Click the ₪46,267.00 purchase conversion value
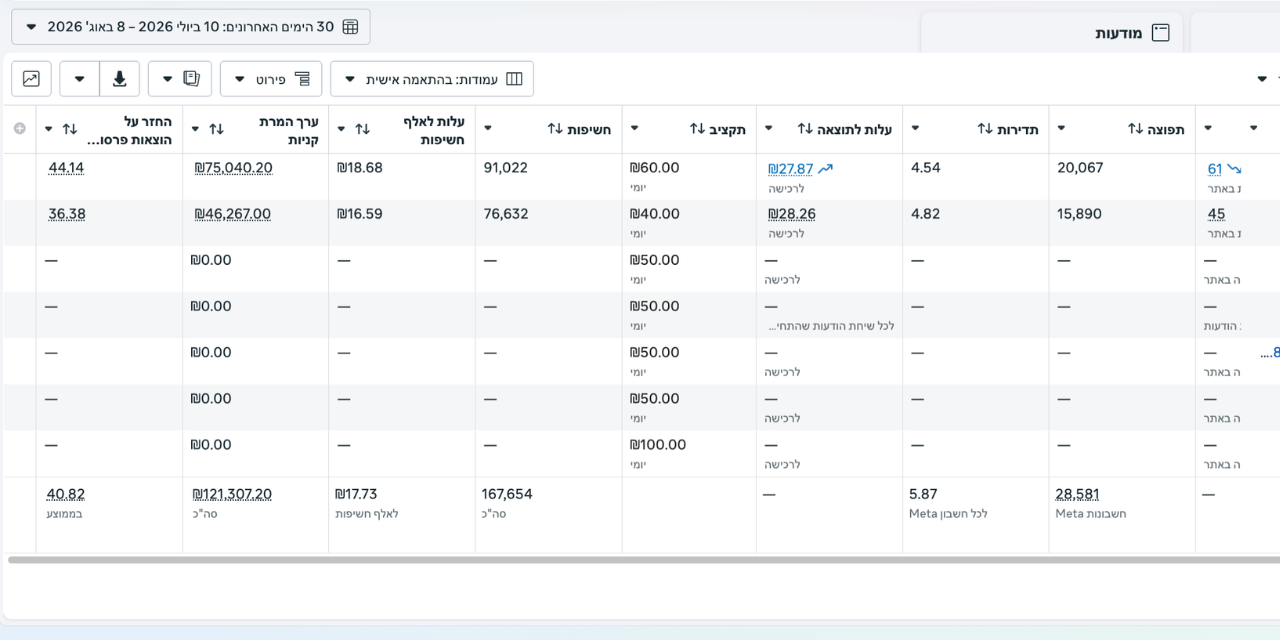Screen dimensions: 1280x640 pos(232,214)
